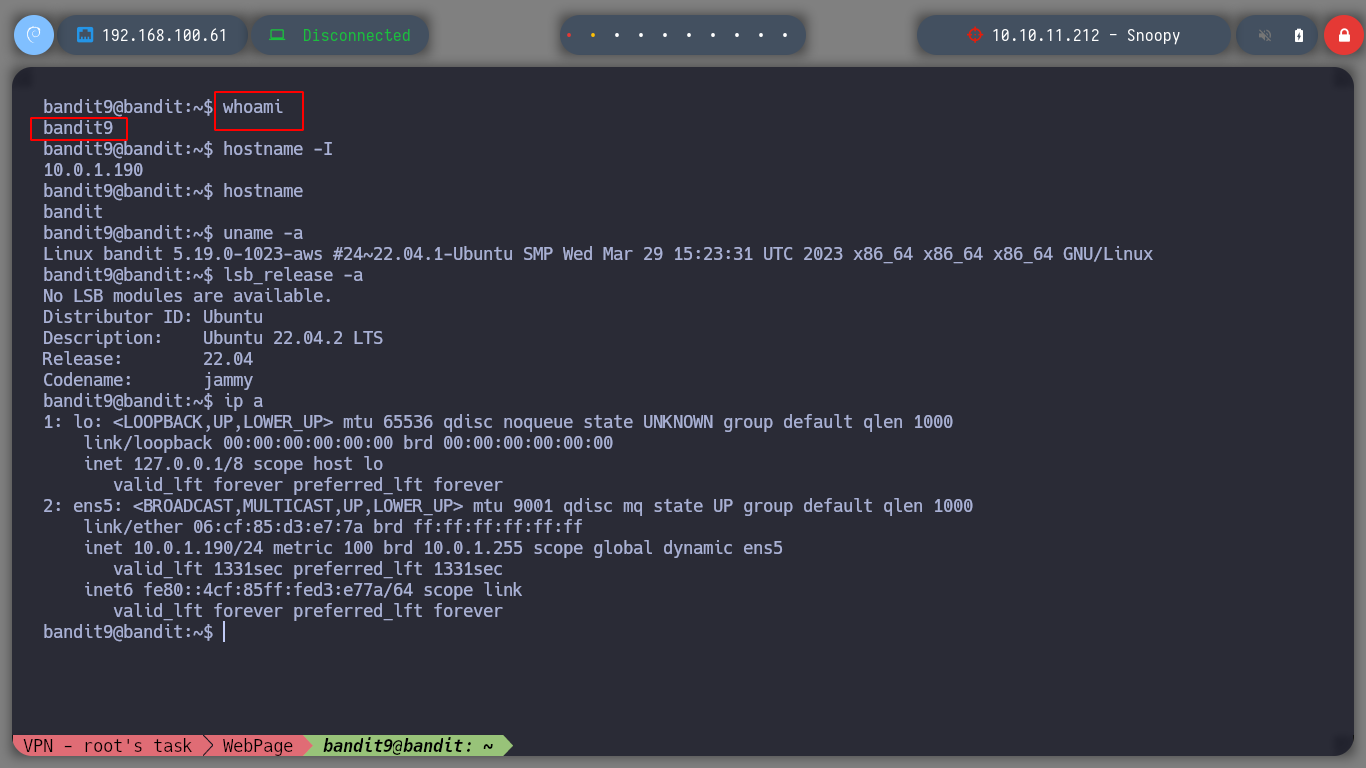Click the red lock screen button
This screenshot has height=768, width=1366.
[x=1343, y=35]
